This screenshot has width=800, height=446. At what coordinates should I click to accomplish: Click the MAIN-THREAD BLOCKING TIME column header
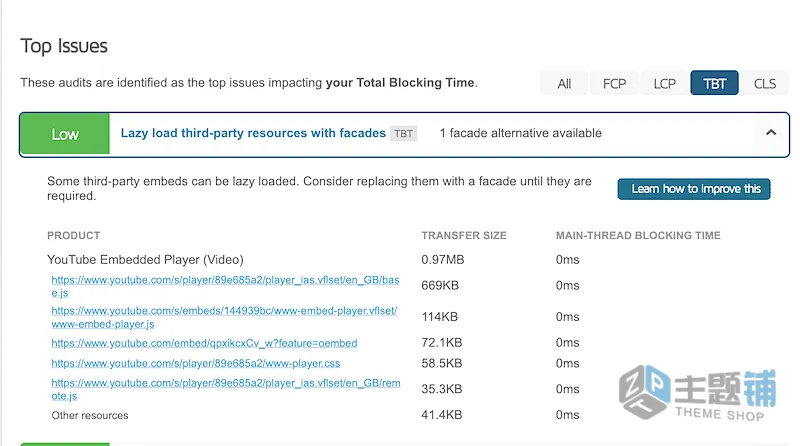click(x=638, y=235)
